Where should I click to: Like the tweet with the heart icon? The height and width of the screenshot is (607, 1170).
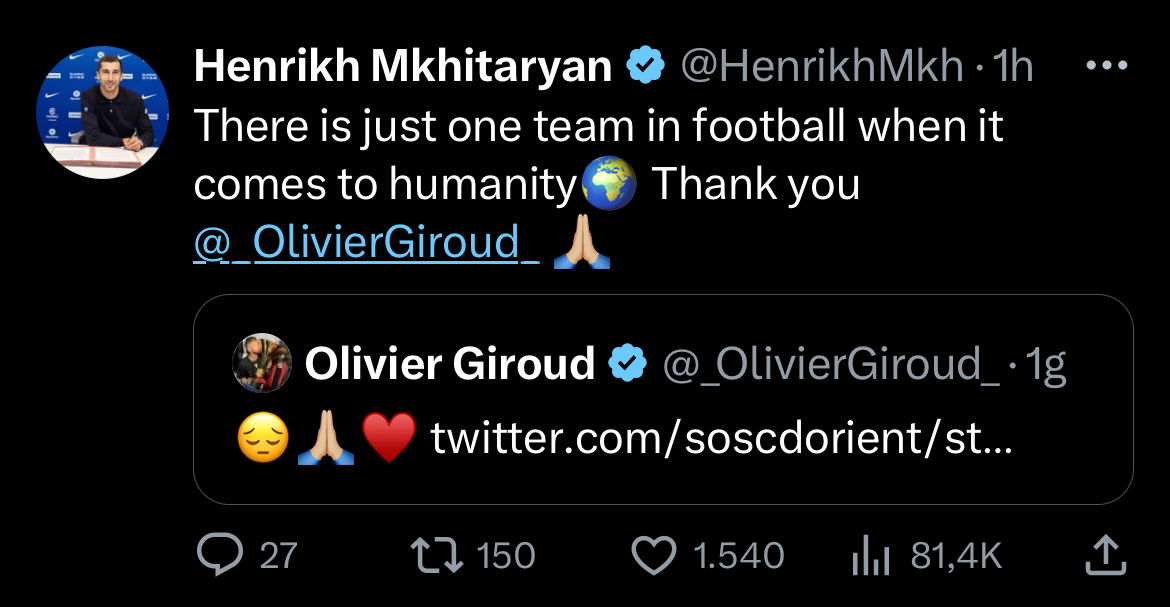pyautogui.click(x=655, y=555)
